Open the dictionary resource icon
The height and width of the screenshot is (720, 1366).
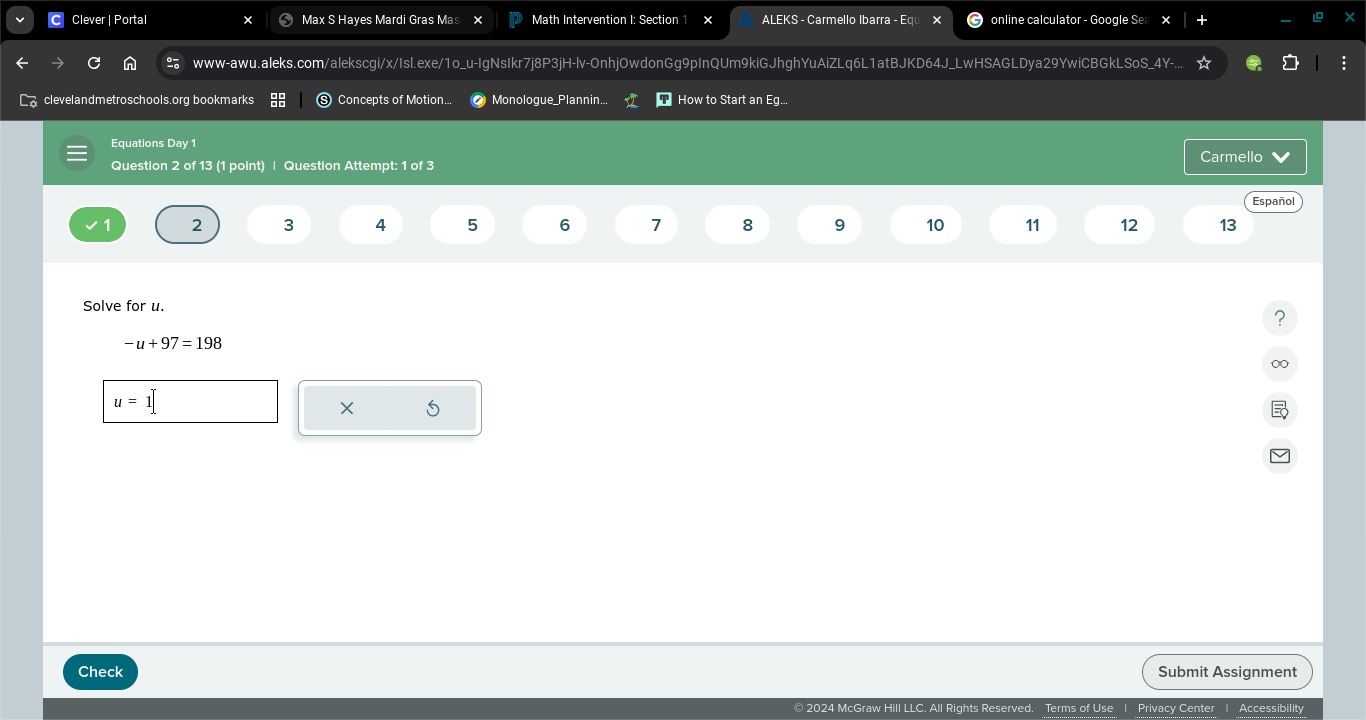[x=1280, y=410]
